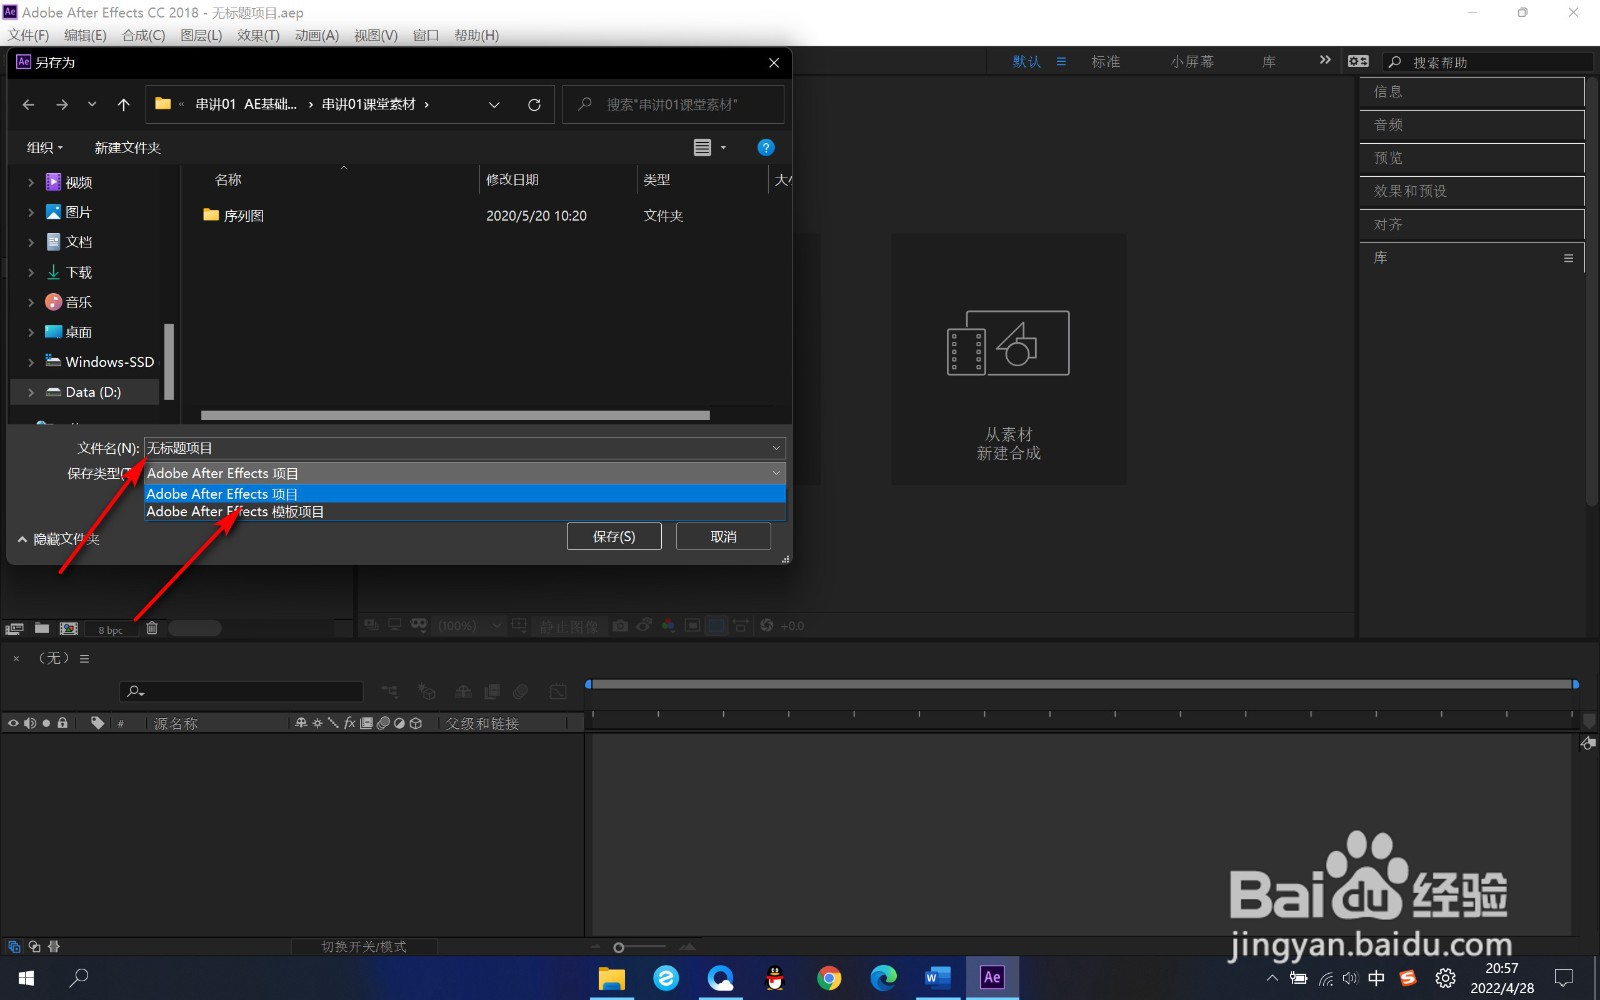
Task: Switch to the 小屏幕 workspace tab
Action: click(1192, 61)
